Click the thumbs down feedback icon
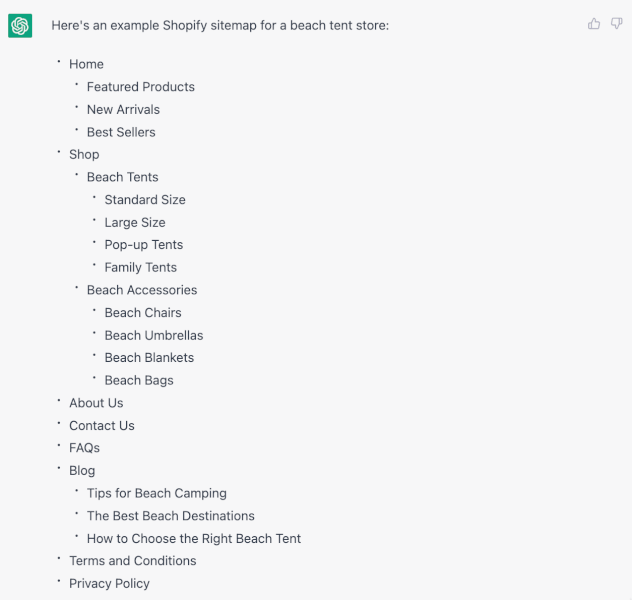632x600 pixels. tap(616, 24)
